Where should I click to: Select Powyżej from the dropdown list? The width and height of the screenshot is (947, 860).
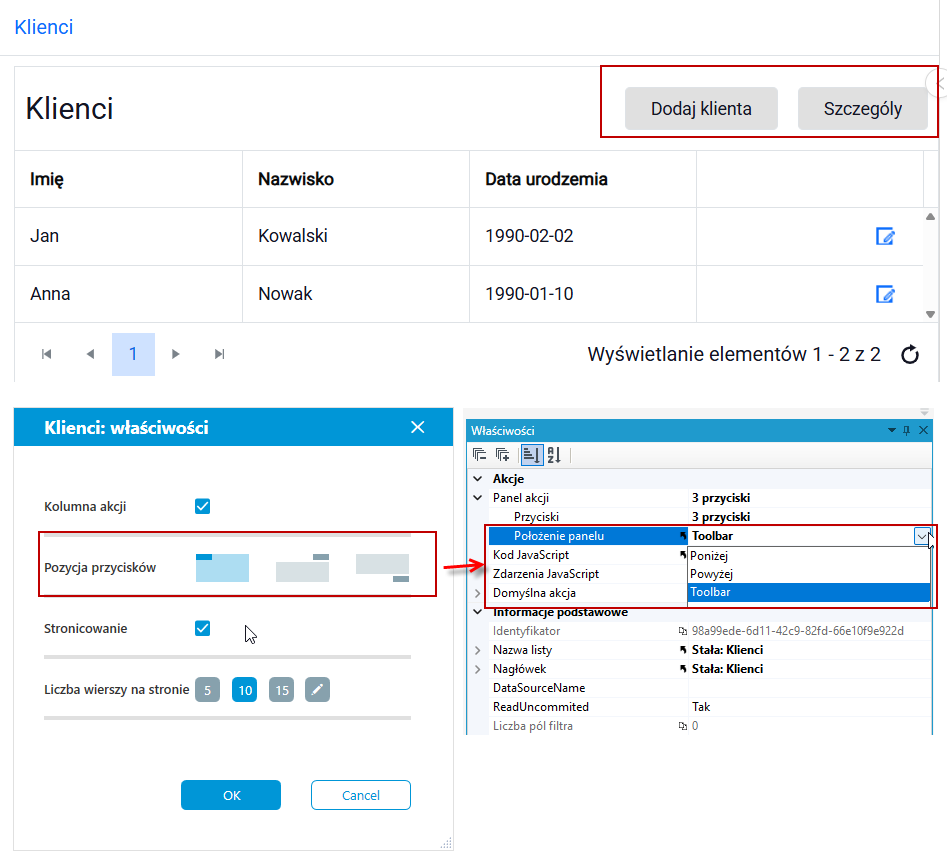(x=809, y=574)
